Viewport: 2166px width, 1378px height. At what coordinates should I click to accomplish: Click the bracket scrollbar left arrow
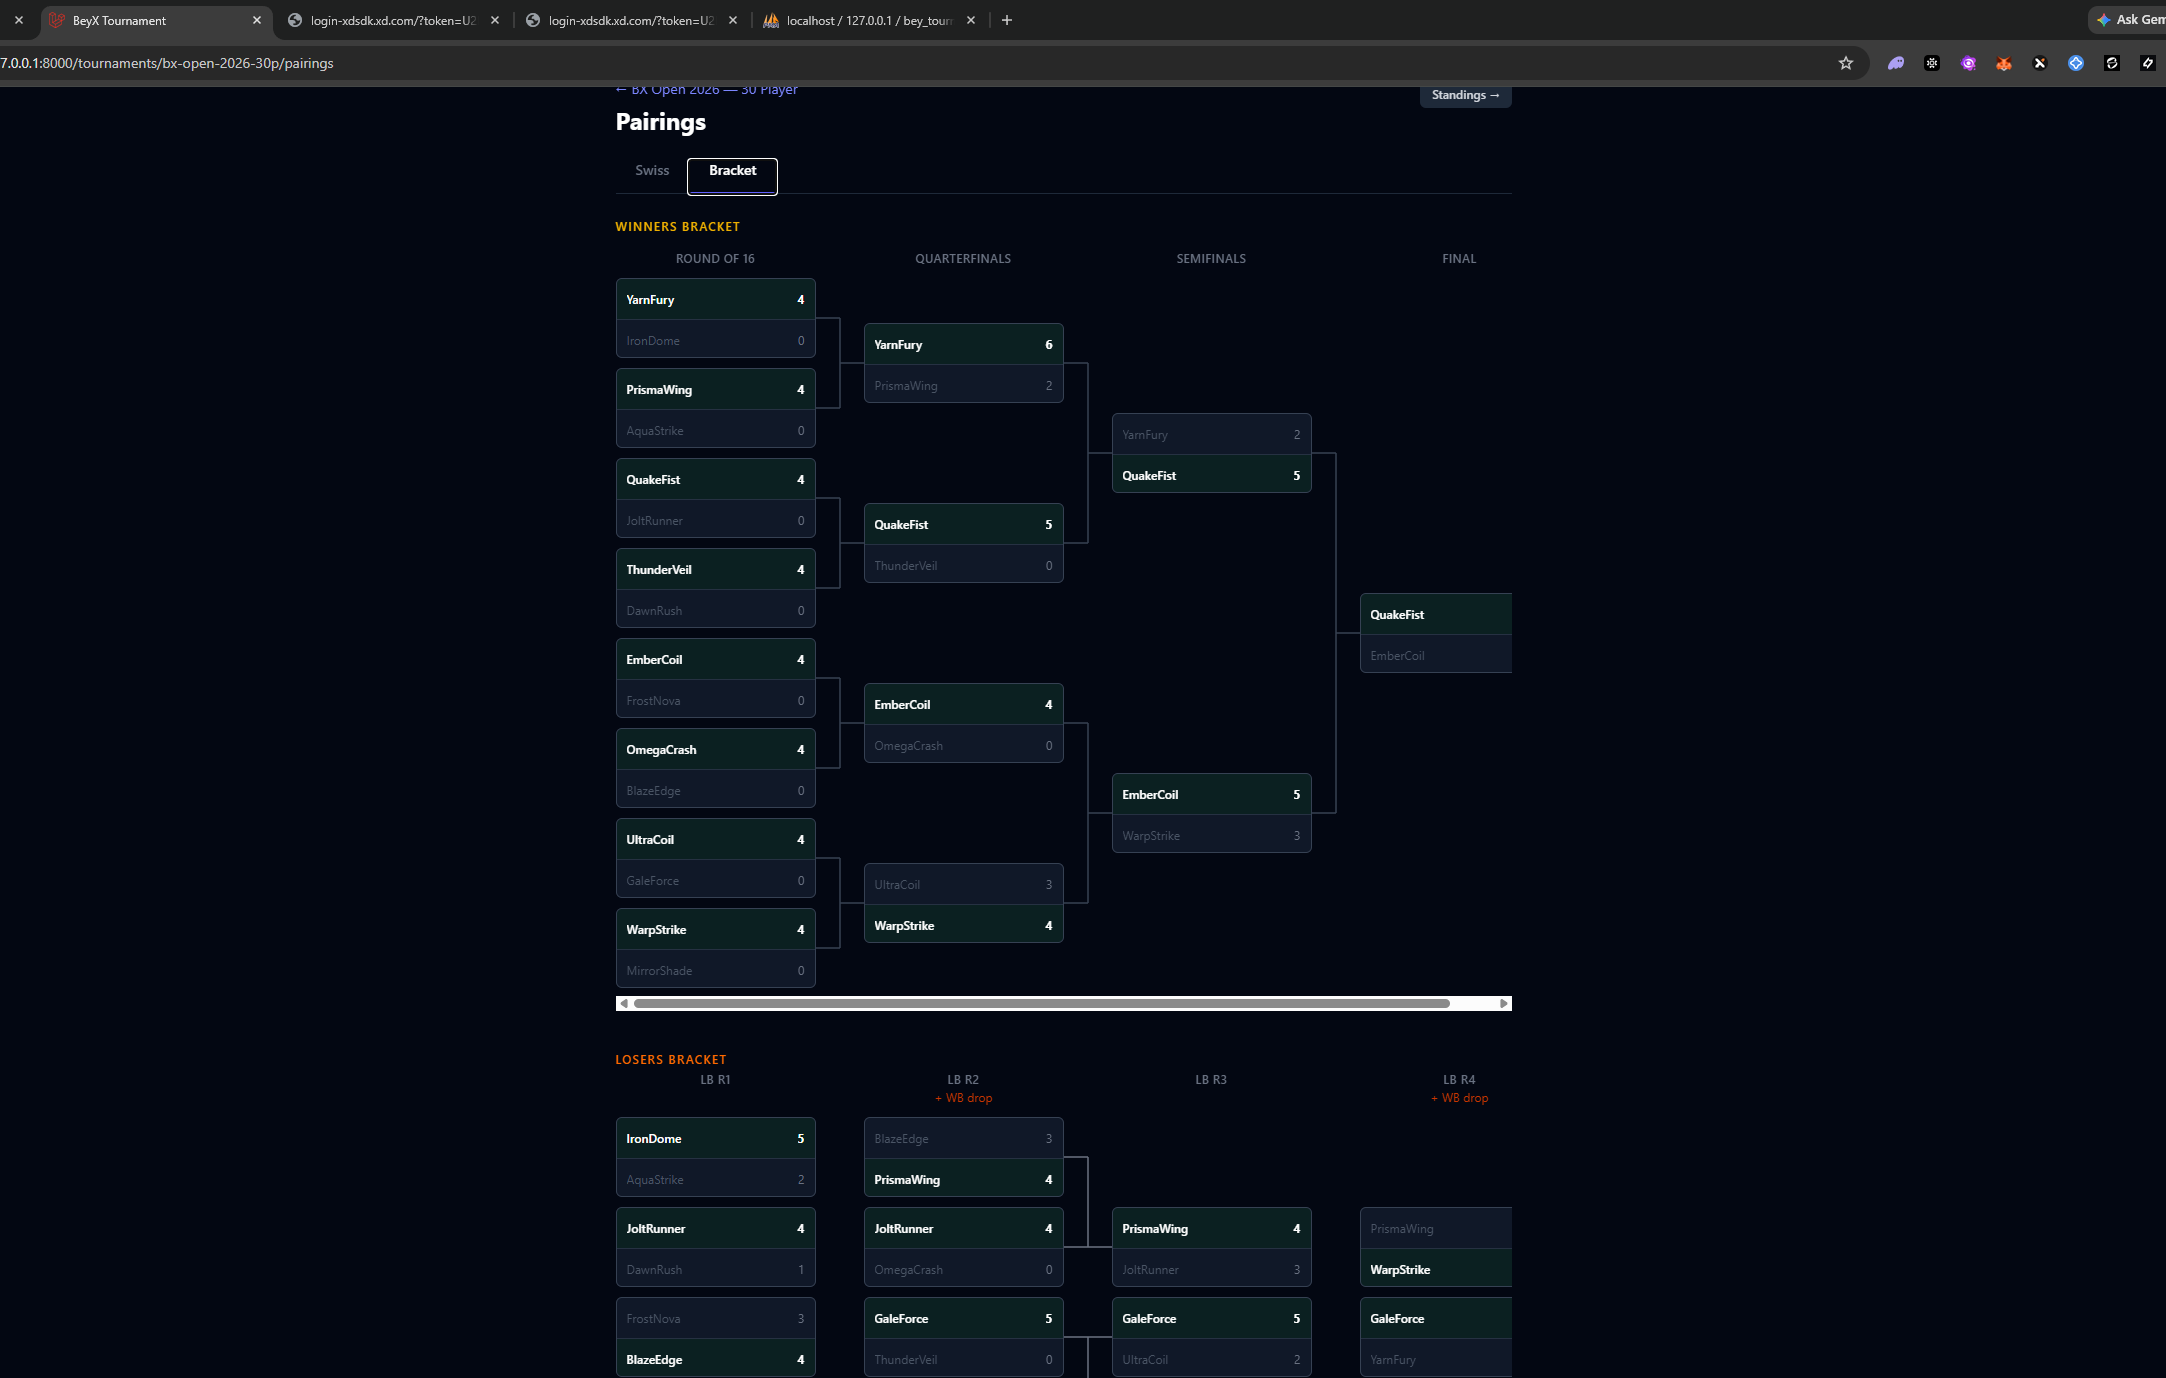point(624,1003)
